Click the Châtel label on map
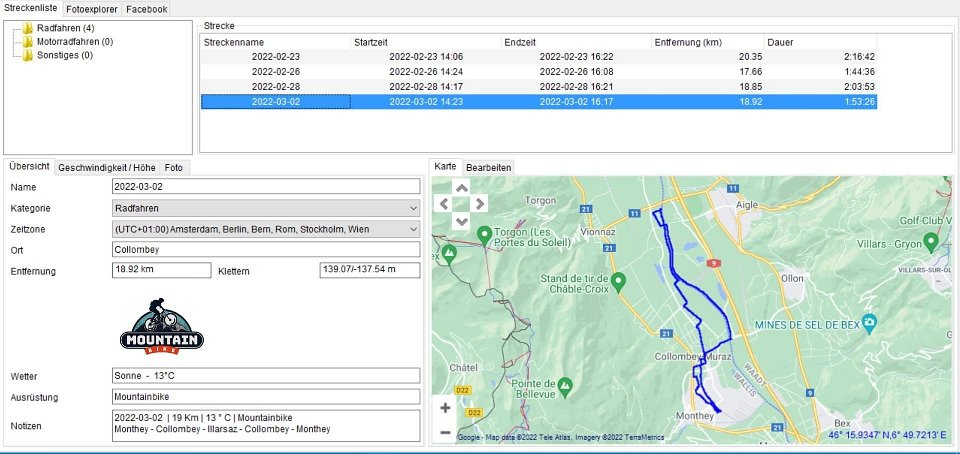The image size is (960, 454). (463, 368)
